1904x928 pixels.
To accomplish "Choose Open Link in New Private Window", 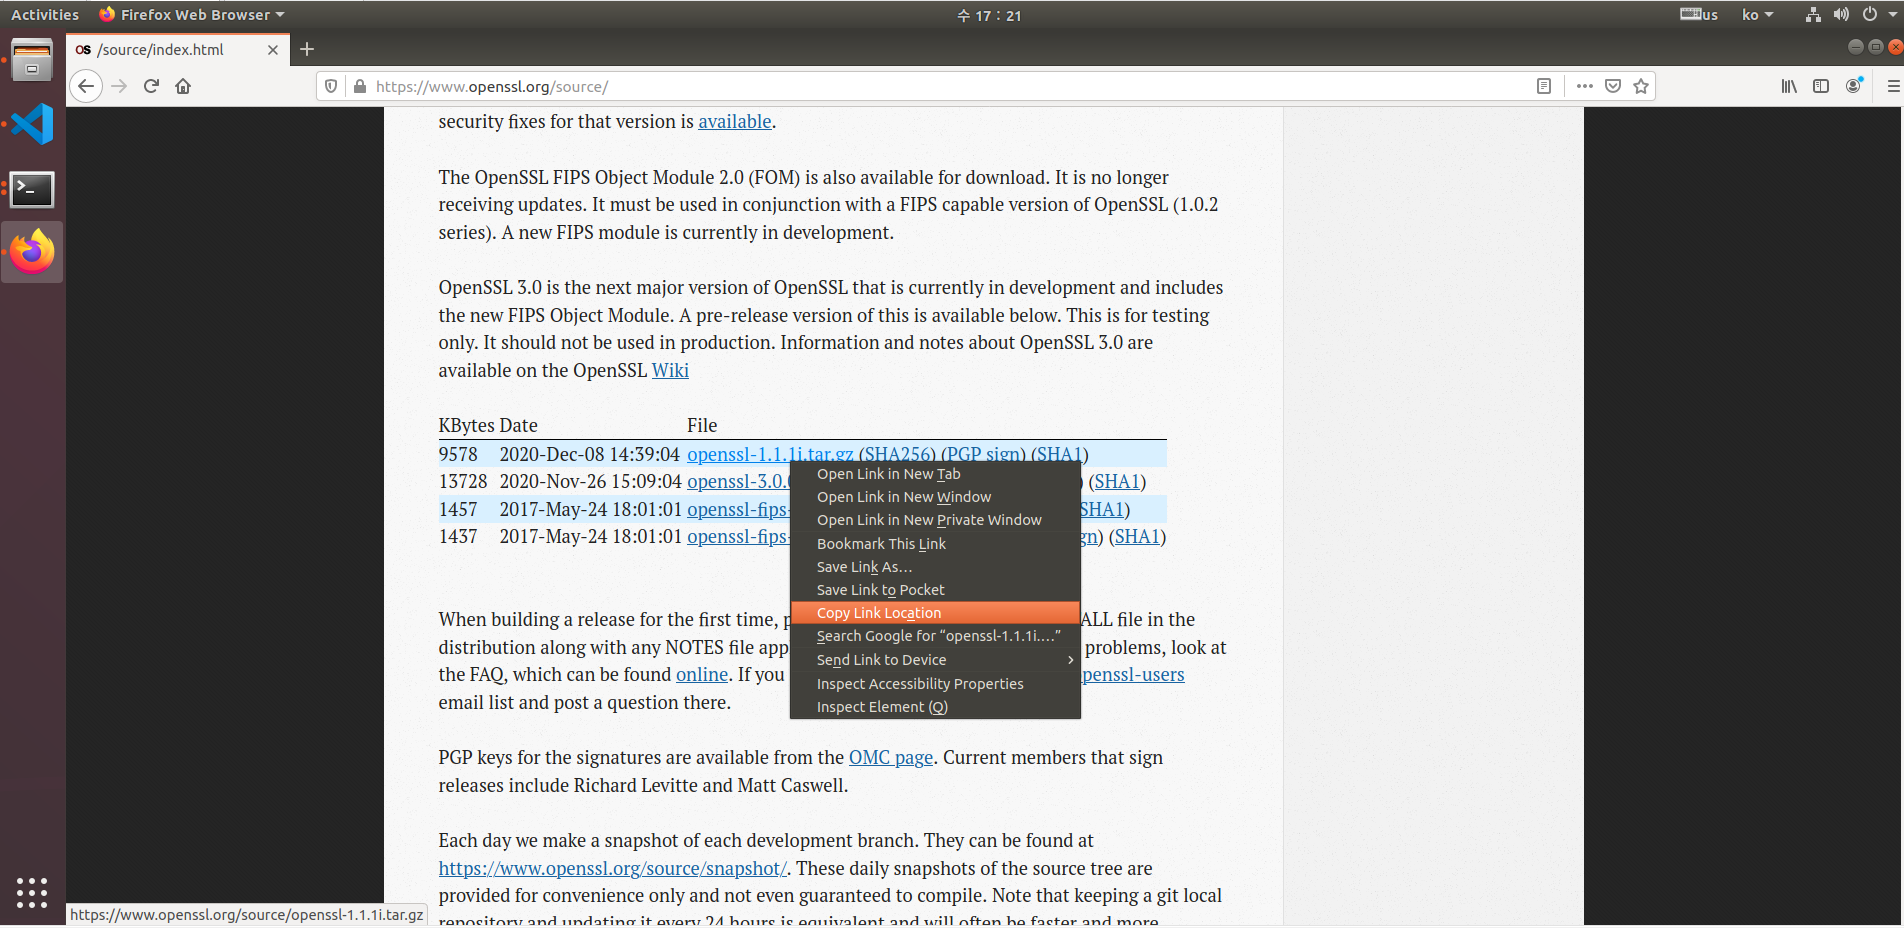I will click(935, 520).
